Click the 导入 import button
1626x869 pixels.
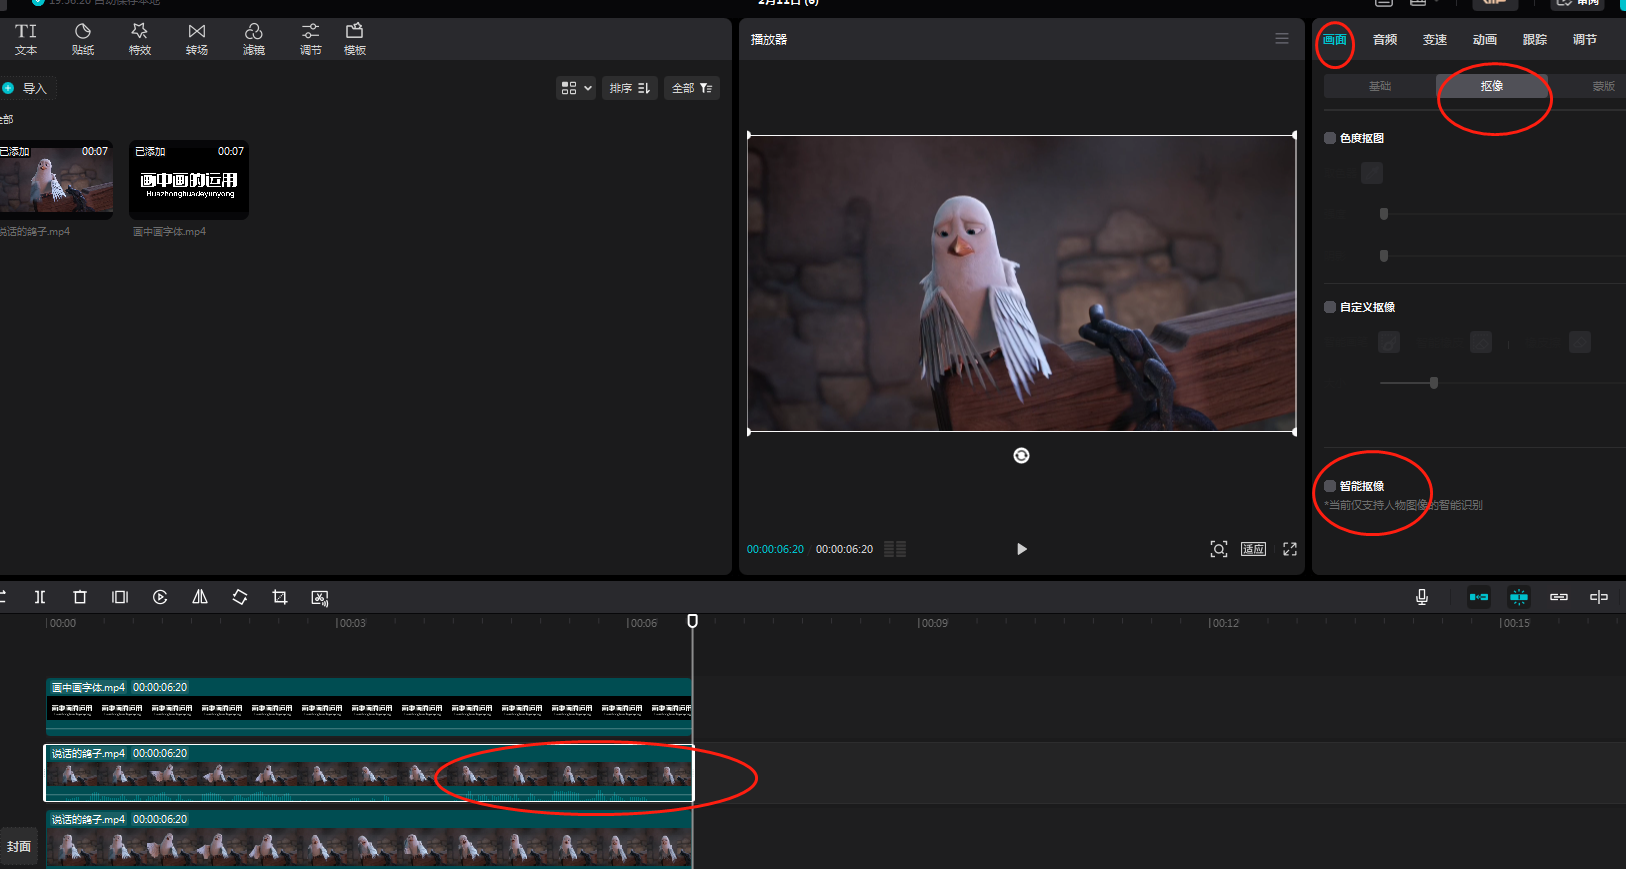26,88
